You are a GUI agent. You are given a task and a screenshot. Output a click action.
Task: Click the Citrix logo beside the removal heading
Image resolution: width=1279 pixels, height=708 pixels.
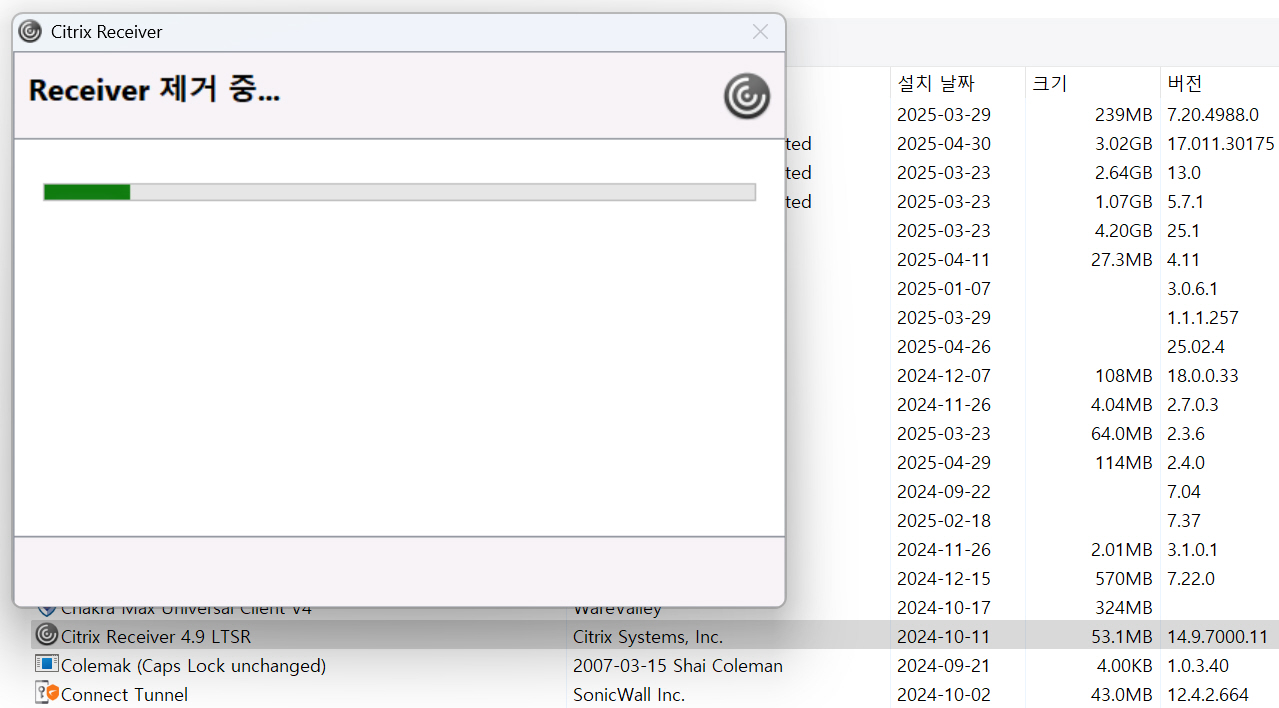(x=747, y=96)
